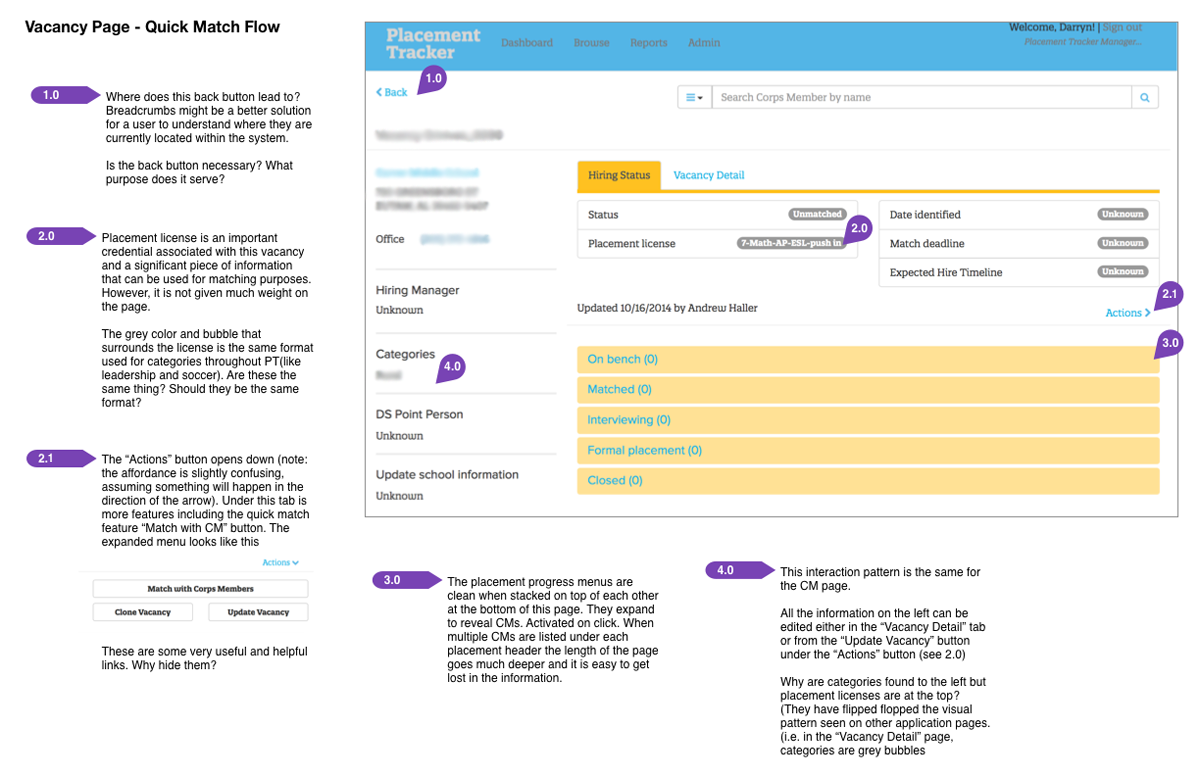The width and height of the screenshot is (1200, 776).
Task: Switch to the Vacancy Detail tab
Action: 709,175
